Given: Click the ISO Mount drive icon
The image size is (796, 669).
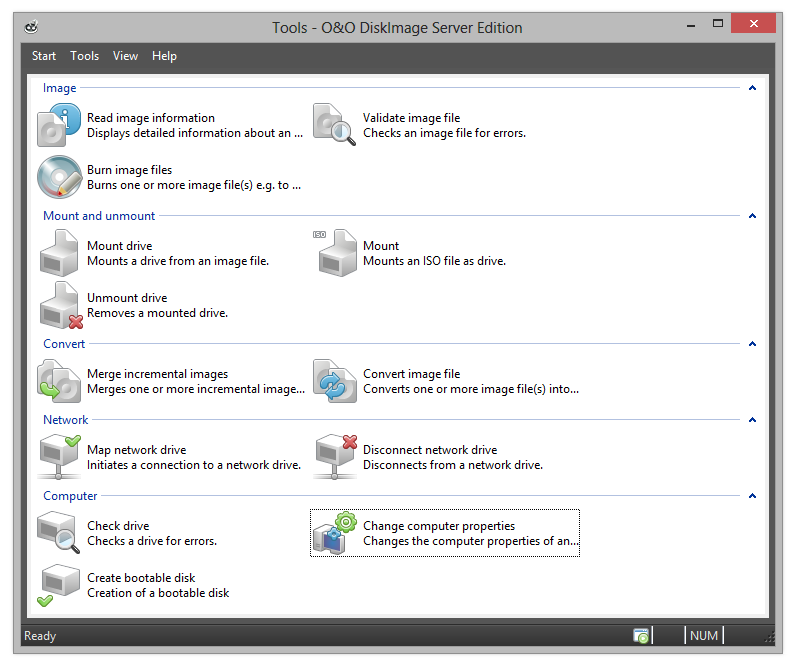Looking at the screenshot, I should pos(335,253).
